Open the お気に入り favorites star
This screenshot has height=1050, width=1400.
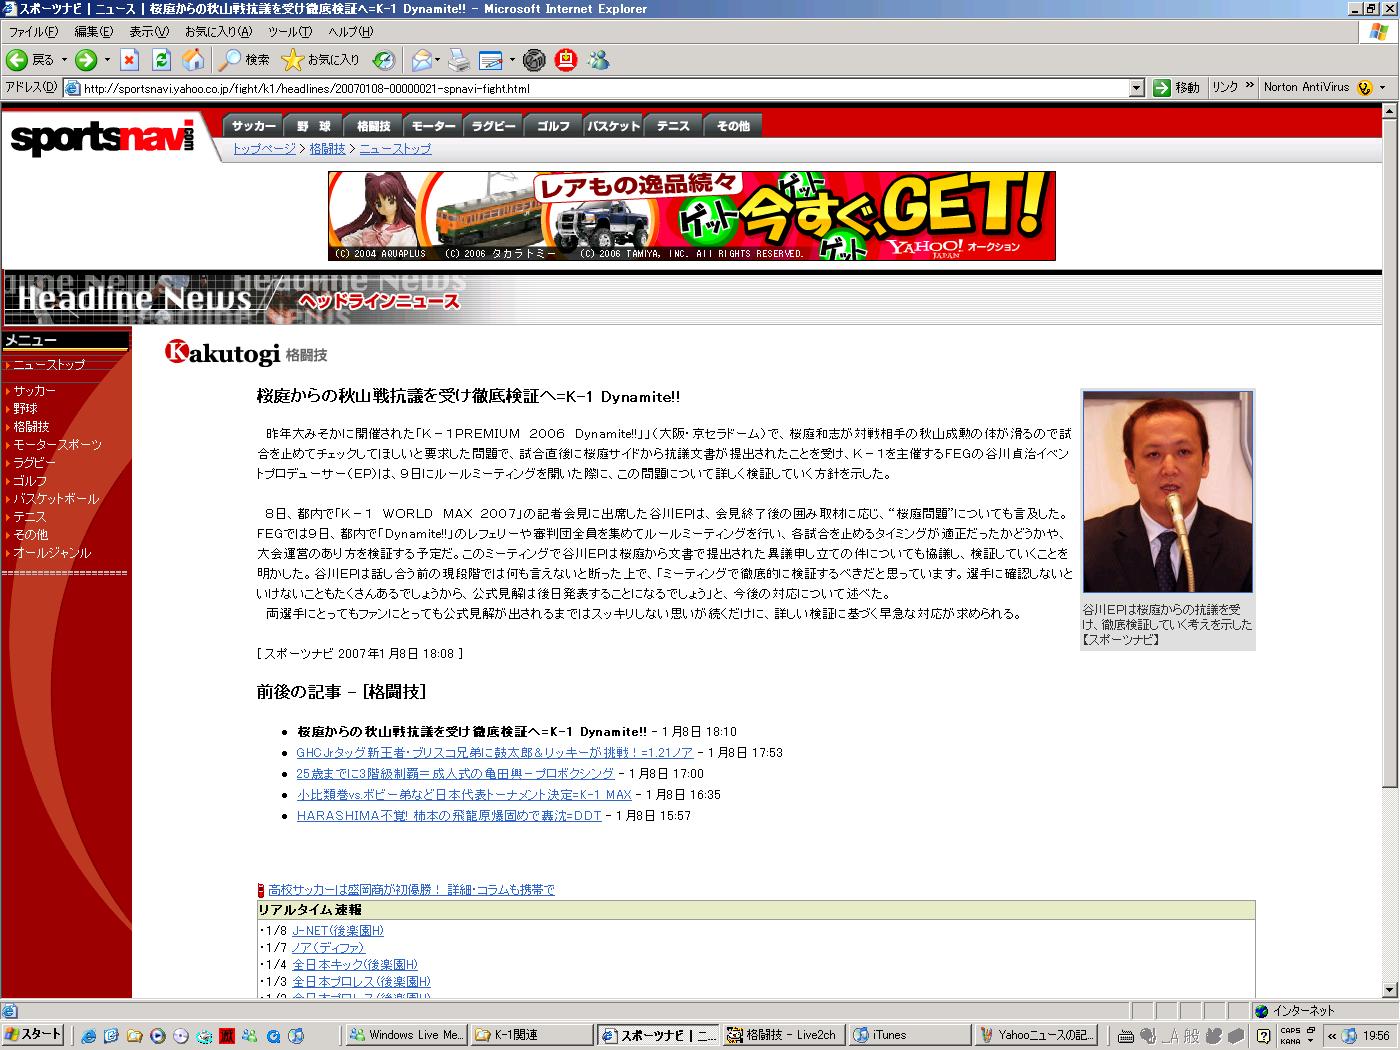coord(321,60)
